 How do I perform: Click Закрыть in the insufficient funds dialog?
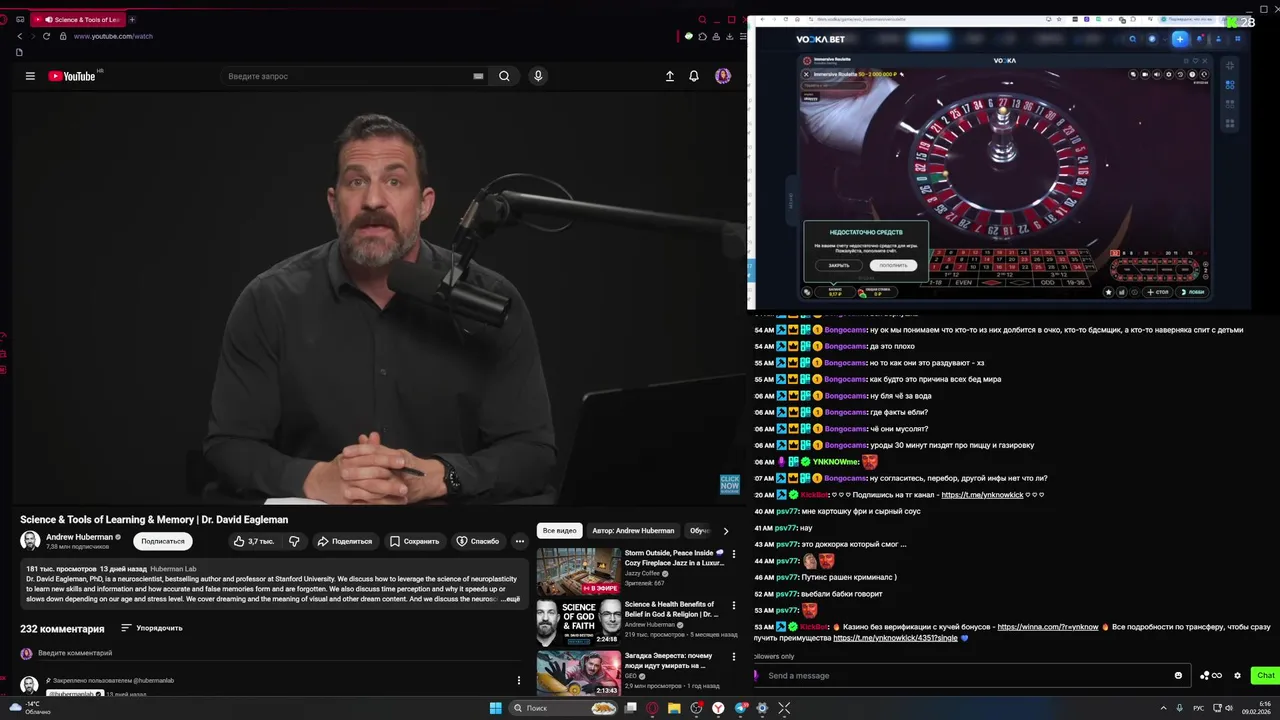tap(839, 265)
